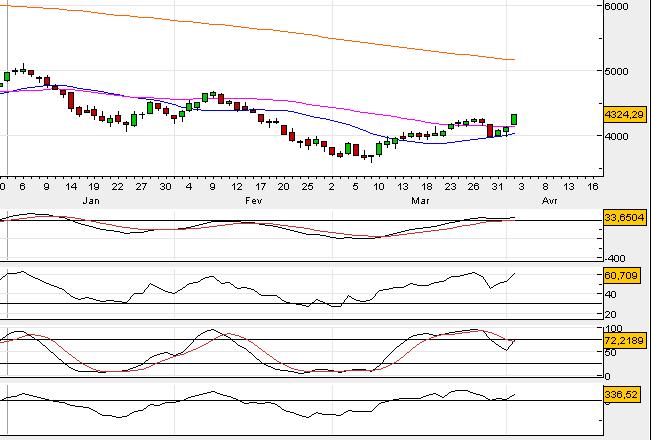Select date label 17 on time axis
652x440 pixels.
pyautogui.click(x=260, y=187)
